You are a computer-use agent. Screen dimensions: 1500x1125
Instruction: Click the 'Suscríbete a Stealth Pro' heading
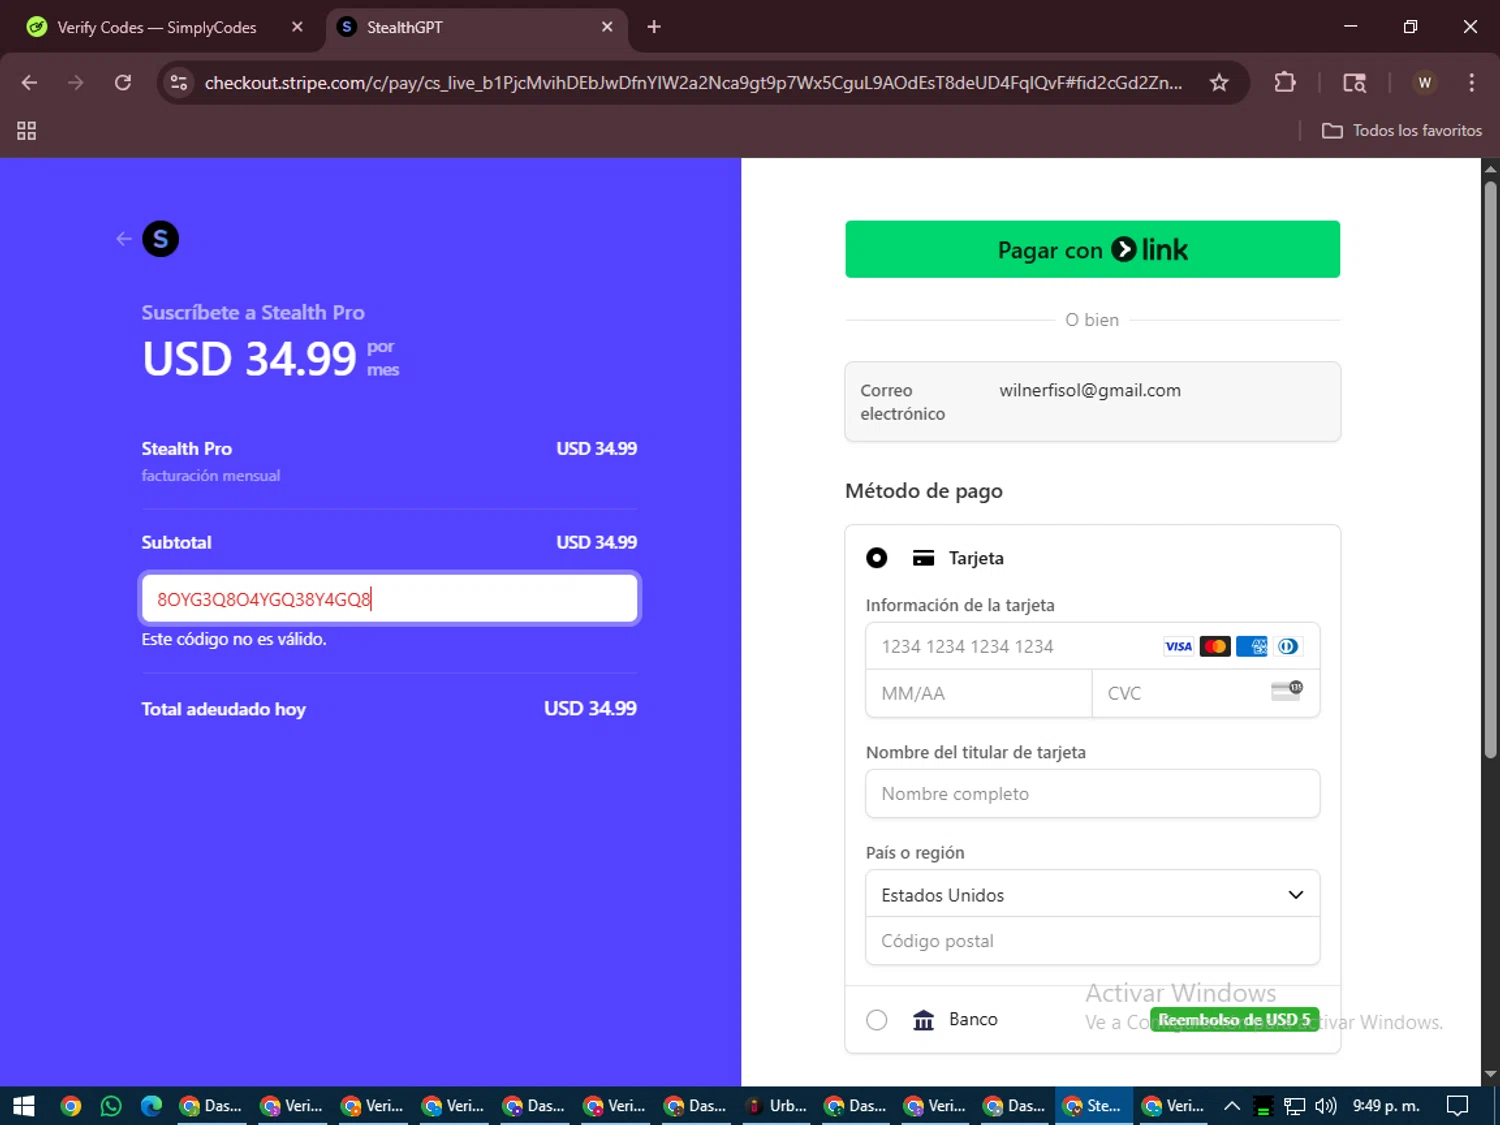click(x=253, y=312)
